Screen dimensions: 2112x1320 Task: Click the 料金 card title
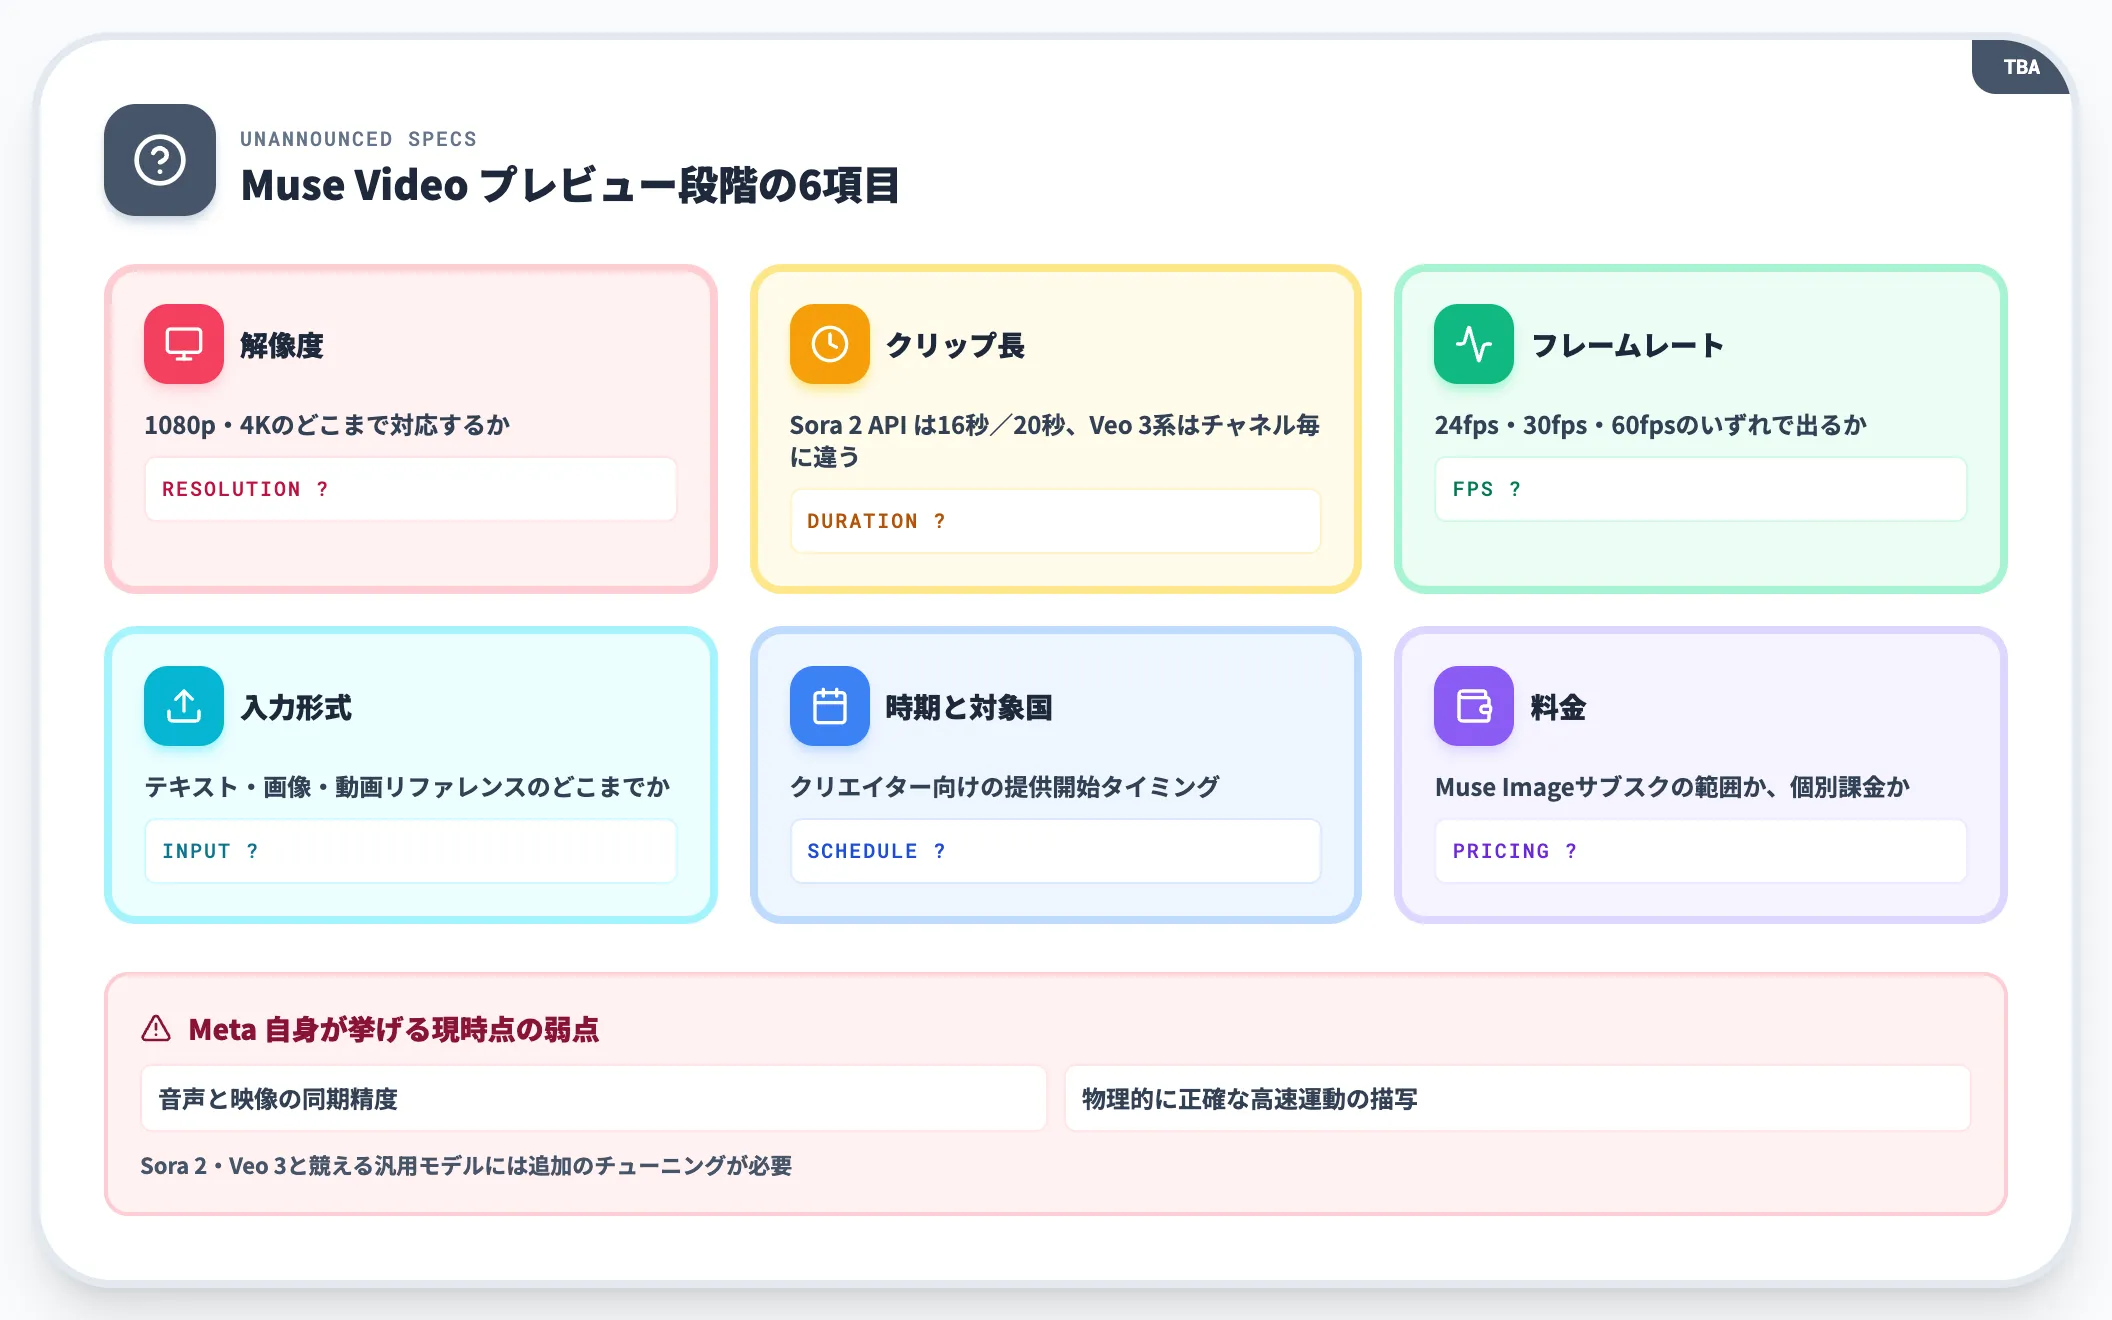(1558, 707)
